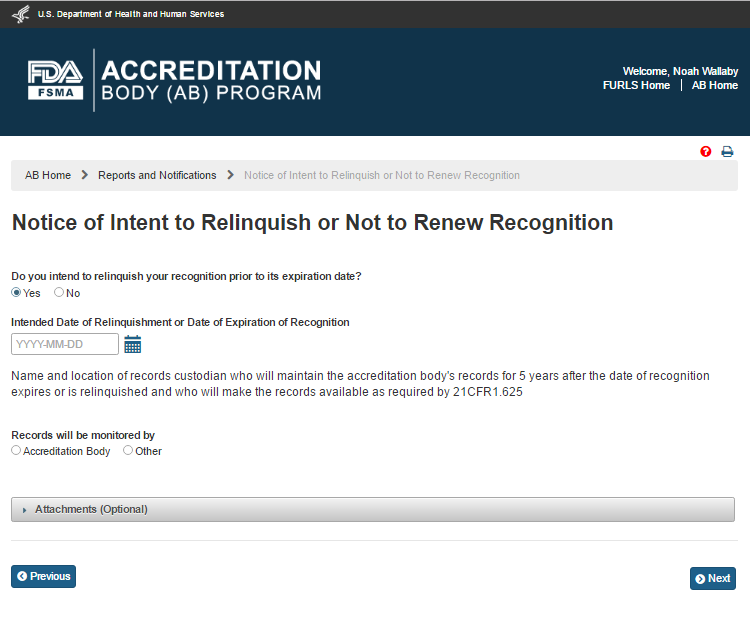Image resolution: width=750 pixels, height=617 pixels.
Task: Click the Intended Date of Relinquishment label
Action: tap(180, 322)
